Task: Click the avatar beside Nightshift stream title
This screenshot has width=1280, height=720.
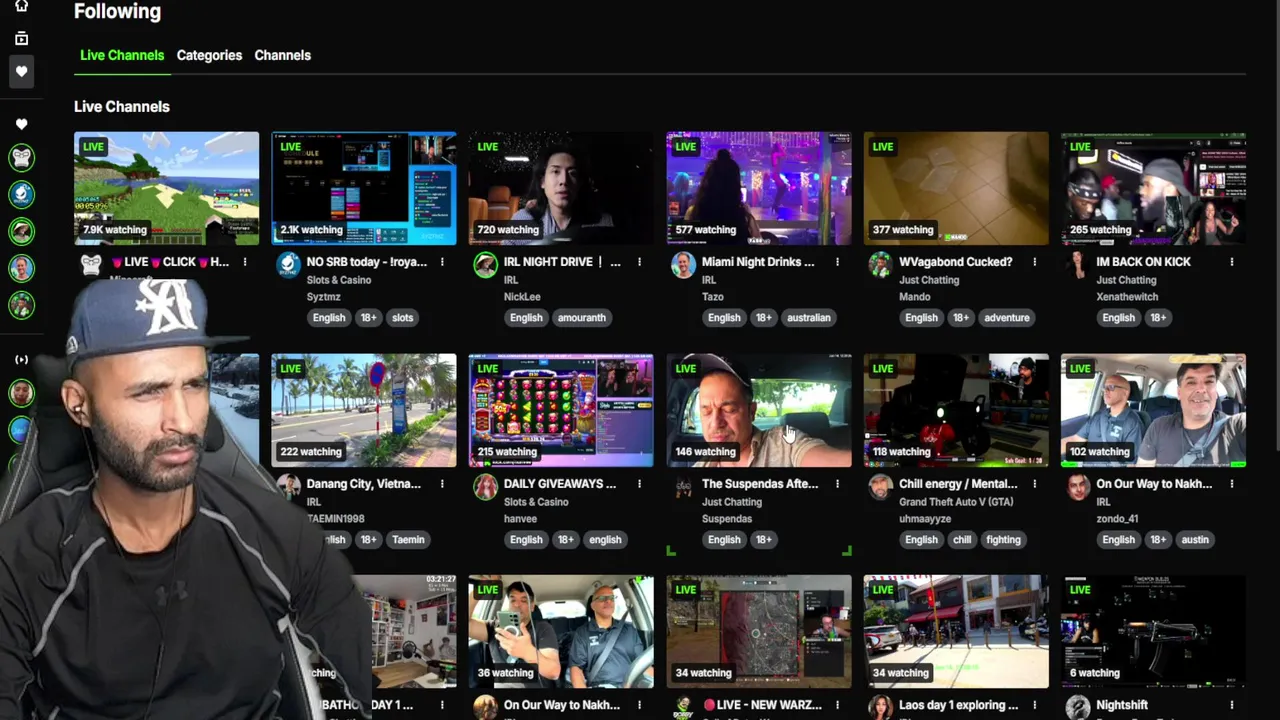Action: 1078,707
